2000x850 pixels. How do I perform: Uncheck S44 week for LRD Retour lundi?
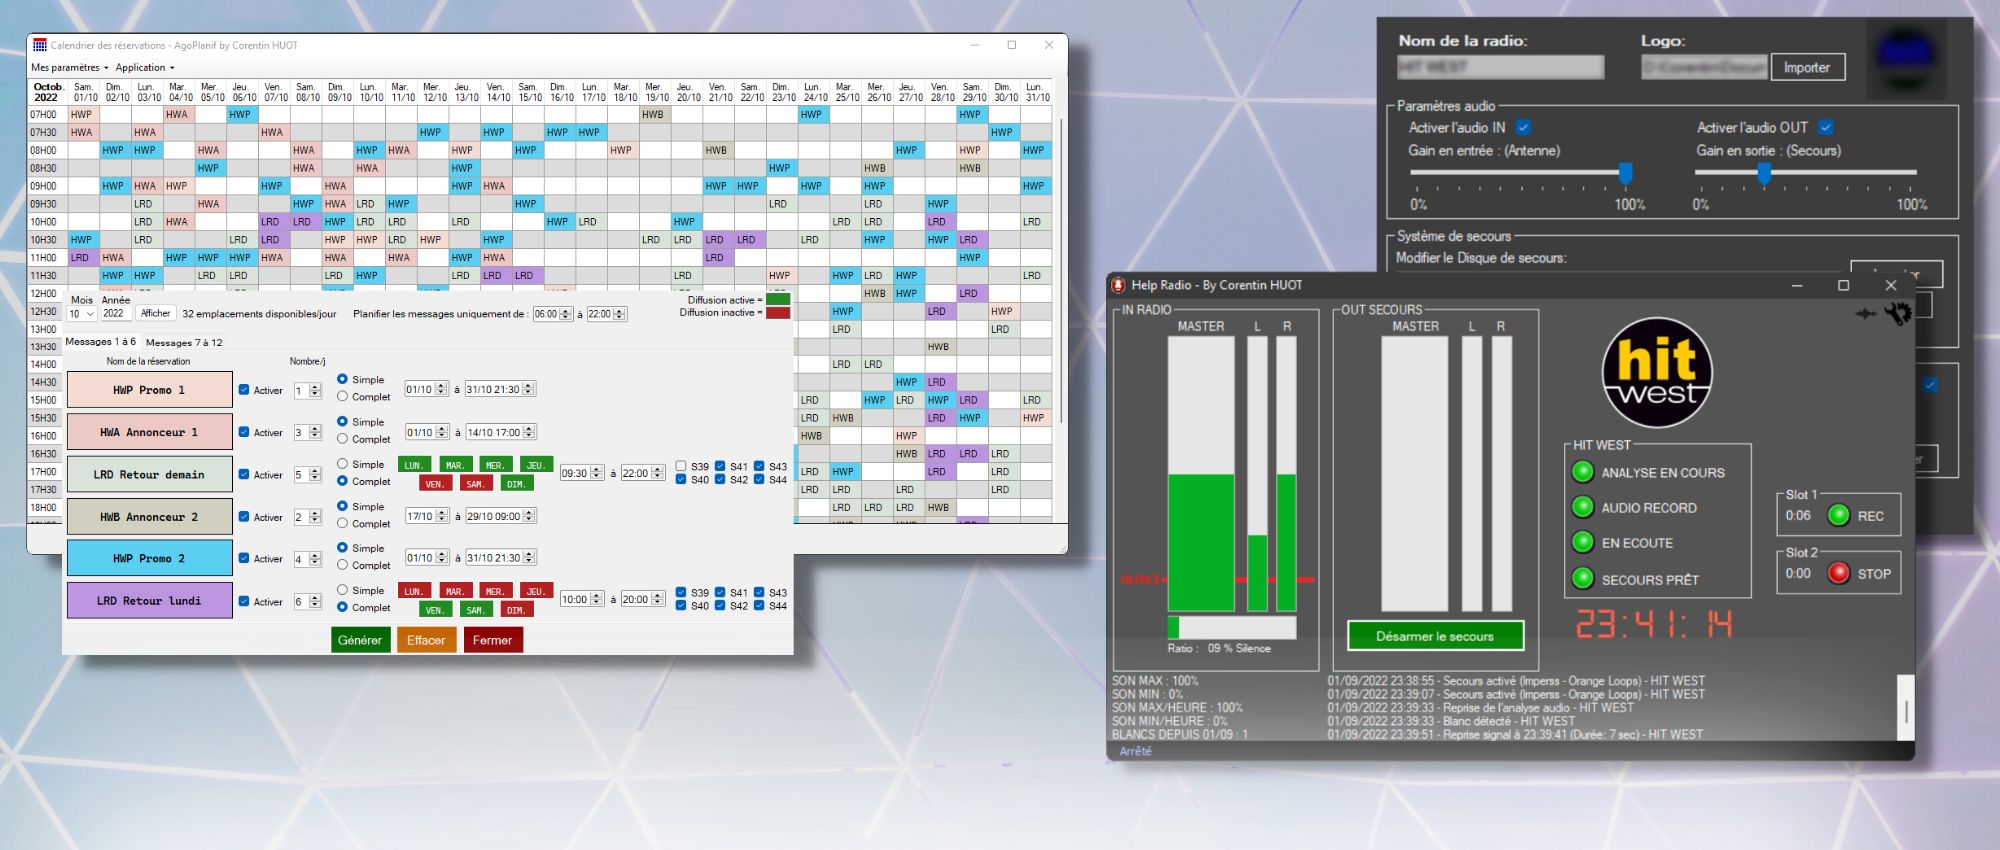point(759,605)
